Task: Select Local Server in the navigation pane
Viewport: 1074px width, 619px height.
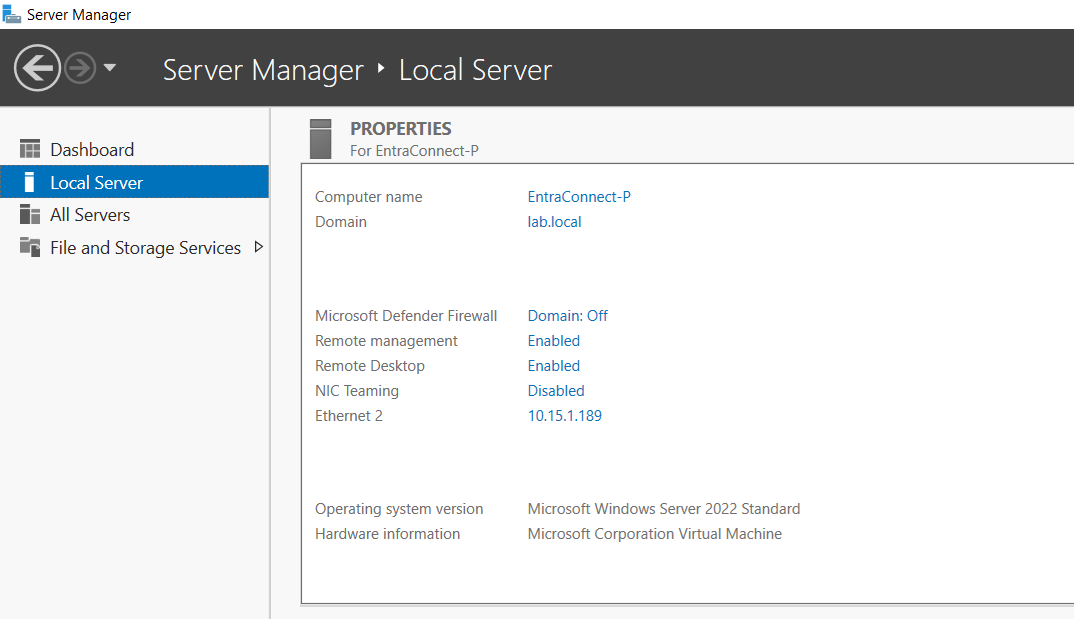Action: pyautogui.click(x=134, y=181)
